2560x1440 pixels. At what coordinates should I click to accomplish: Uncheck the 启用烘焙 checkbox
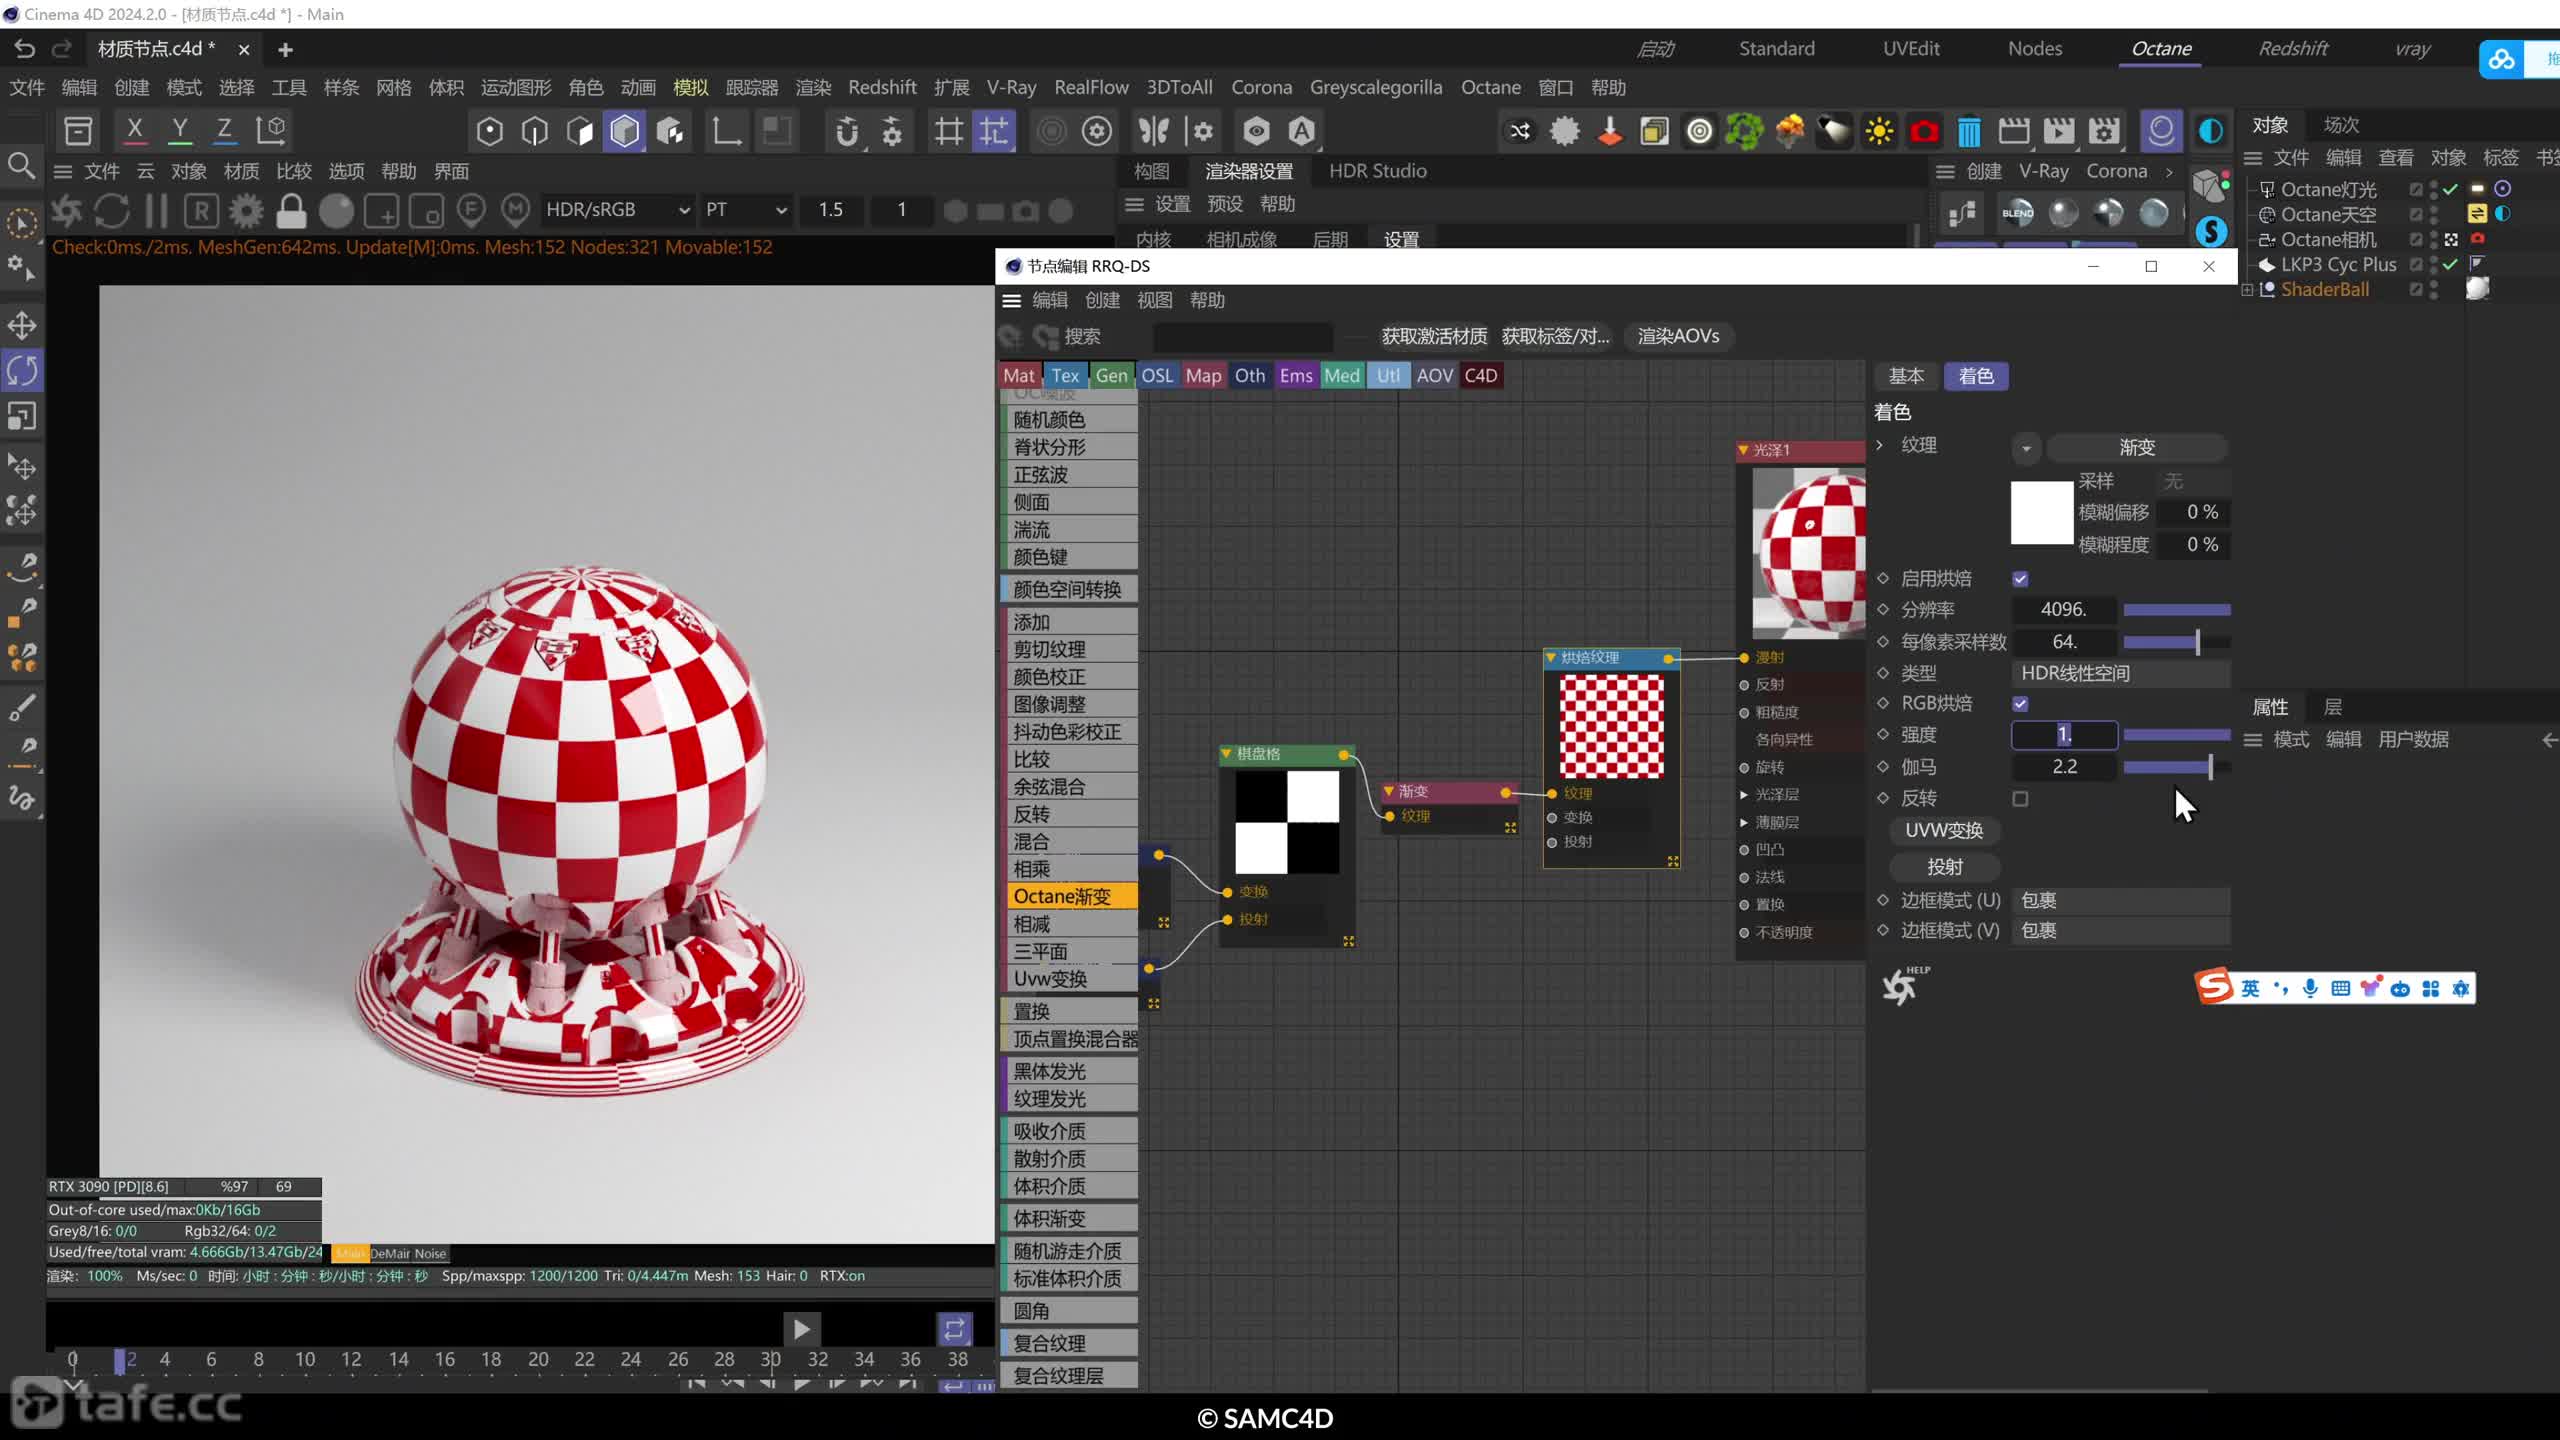pos(2020,579)
